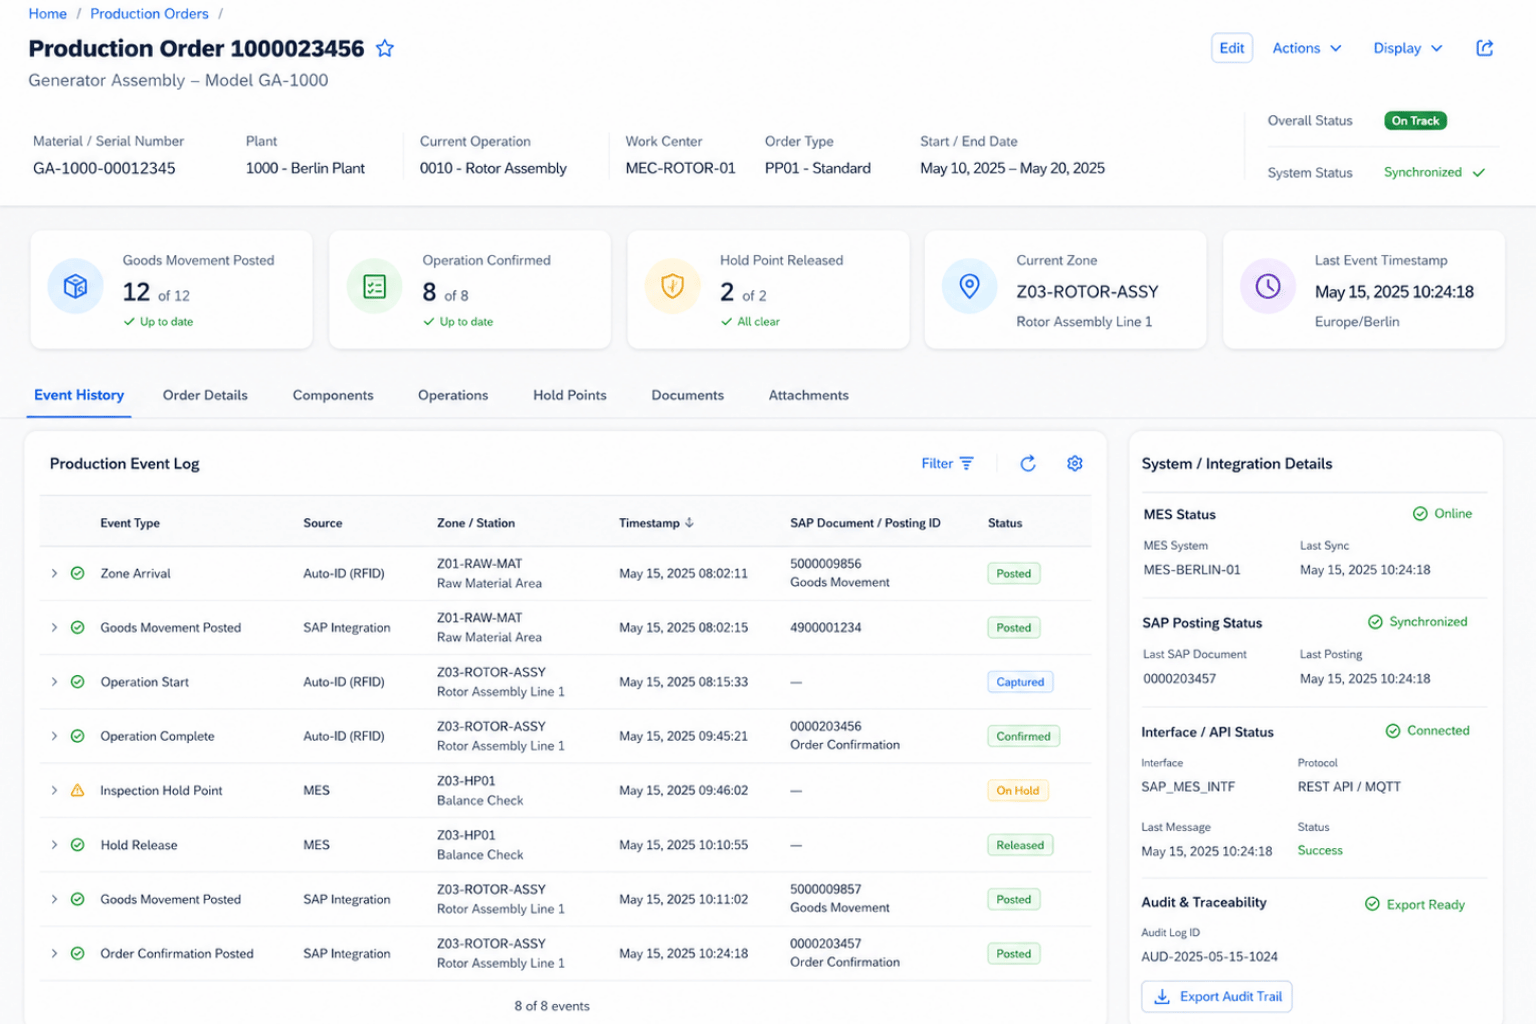Mark order as favorite with star icon
Image resolution: width=1536 pixels, height=1024 pixels.
(x=385, y=48)
